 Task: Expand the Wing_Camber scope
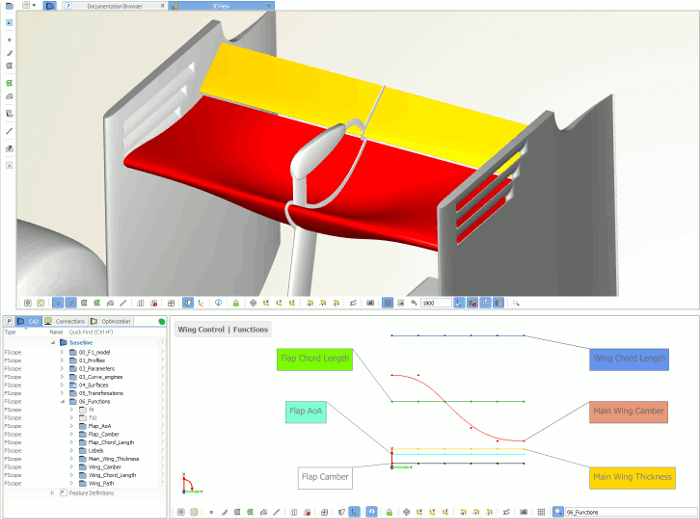pyautogui.click(x=71, y=467)
